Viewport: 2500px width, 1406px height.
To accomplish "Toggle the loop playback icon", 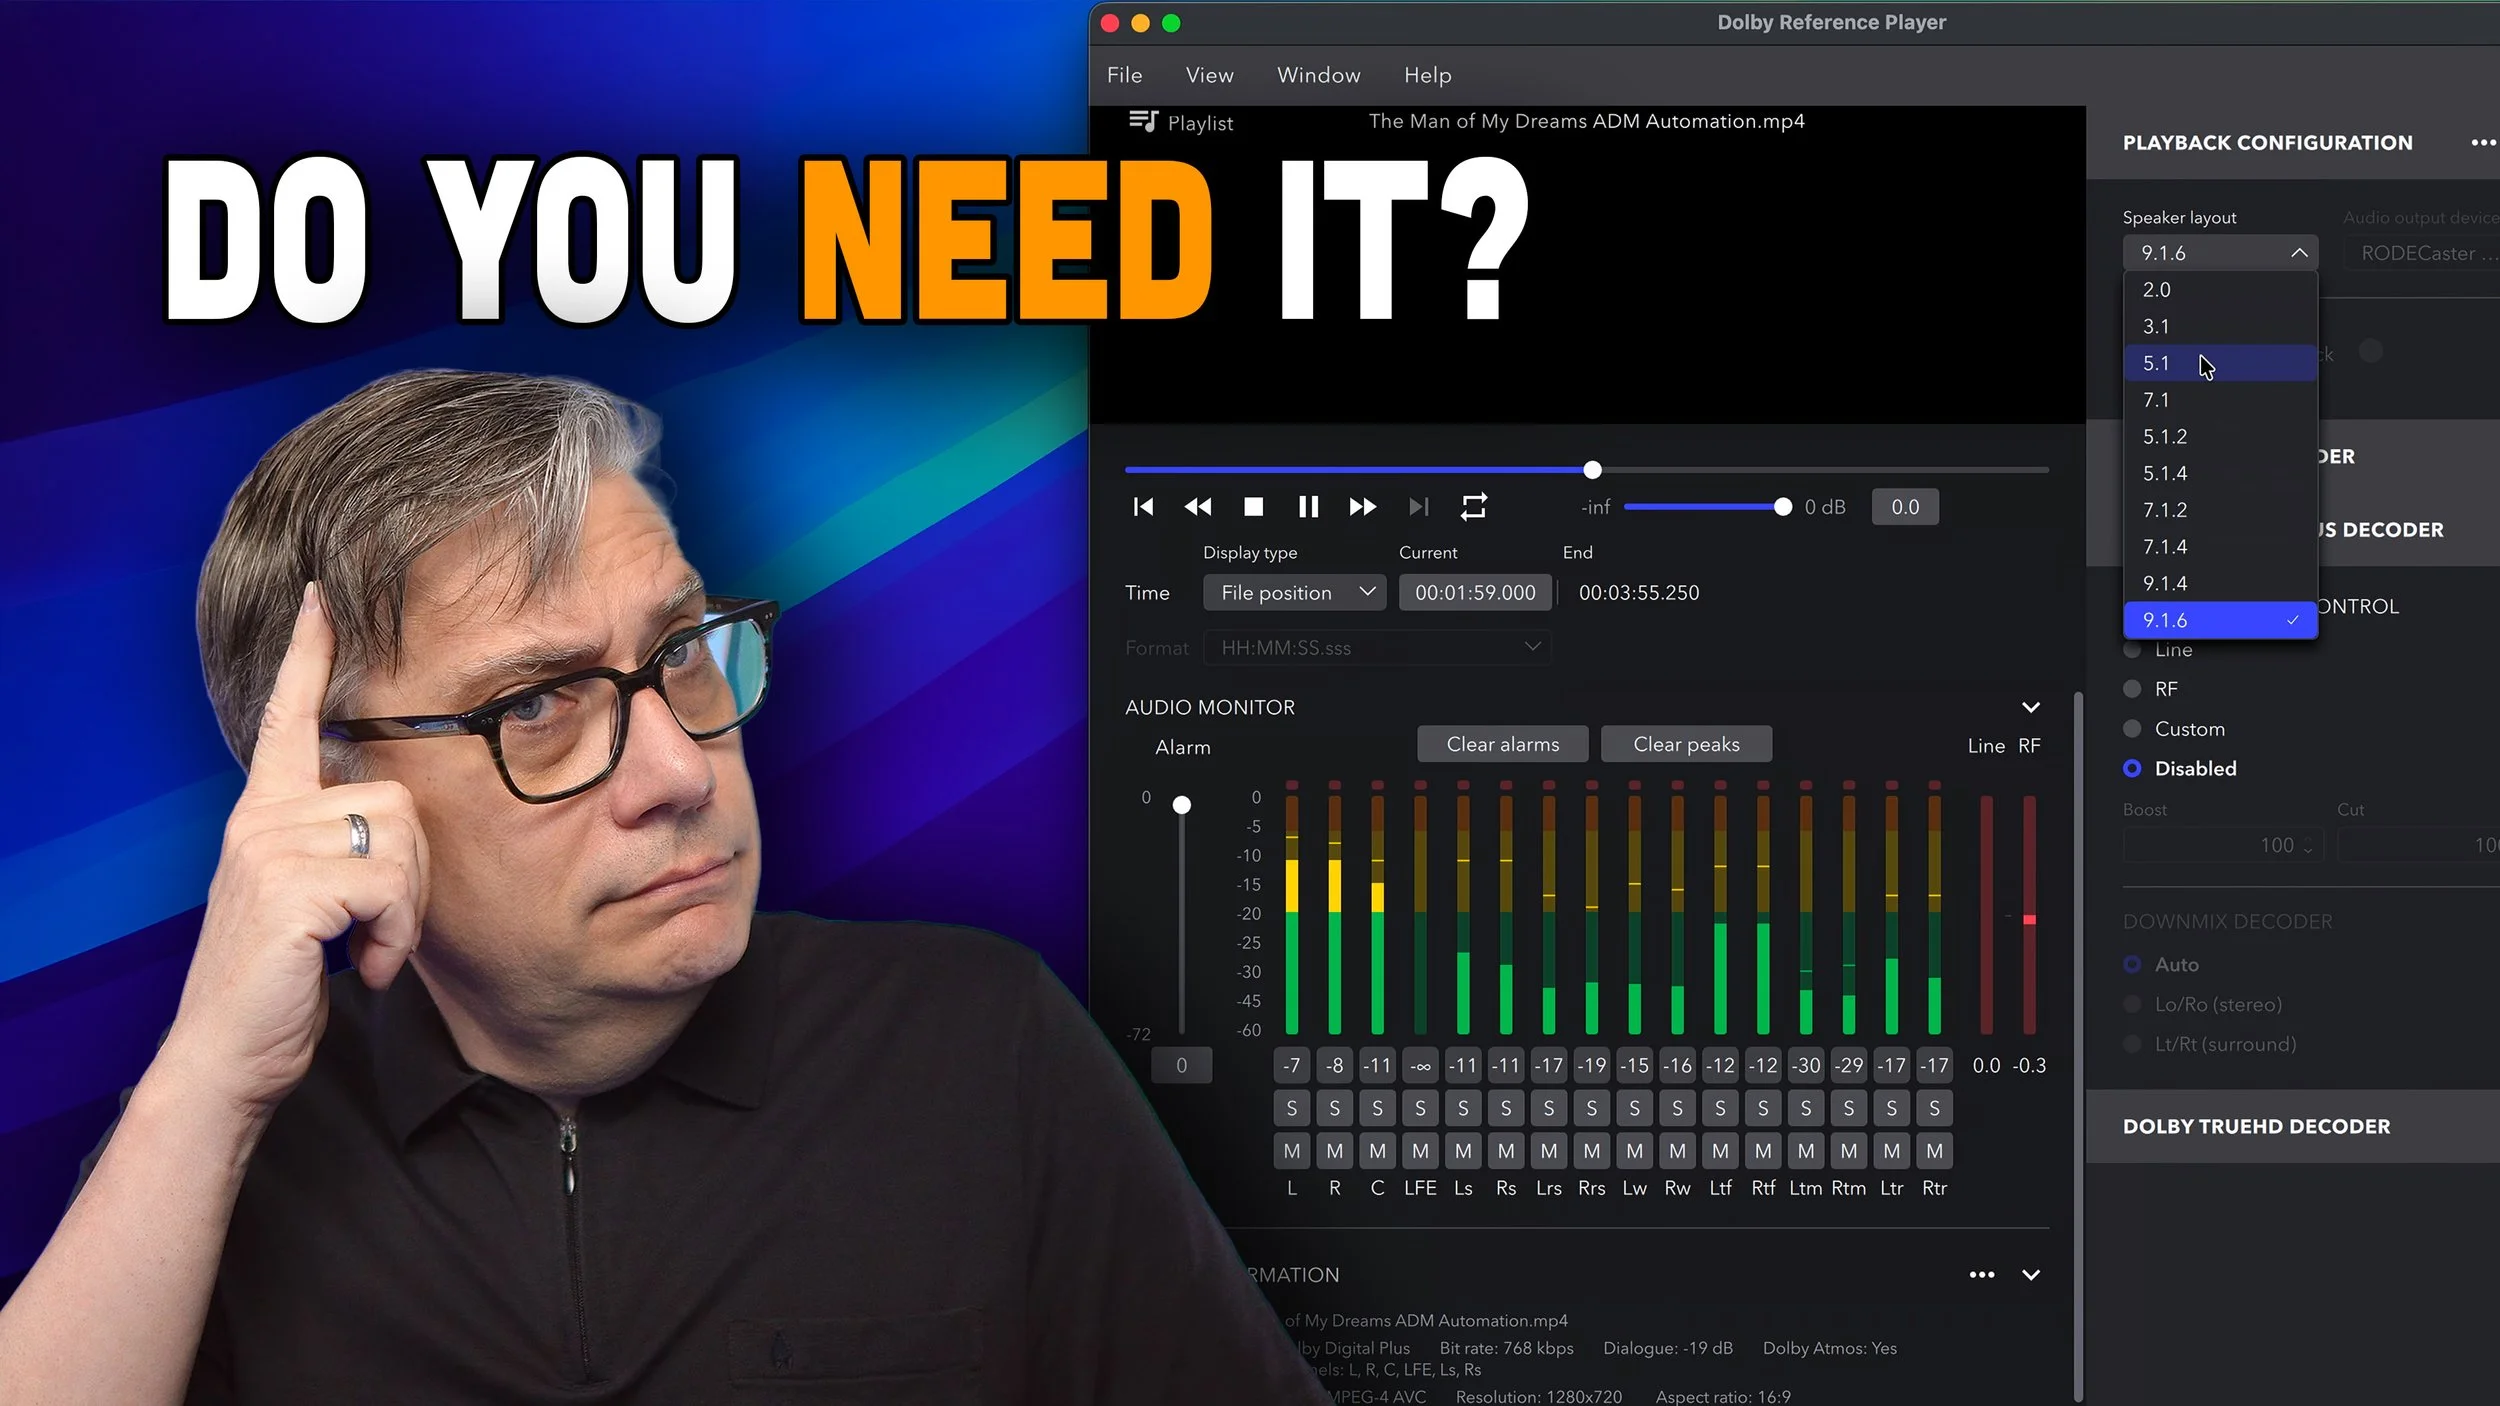I will point(1473,507).
